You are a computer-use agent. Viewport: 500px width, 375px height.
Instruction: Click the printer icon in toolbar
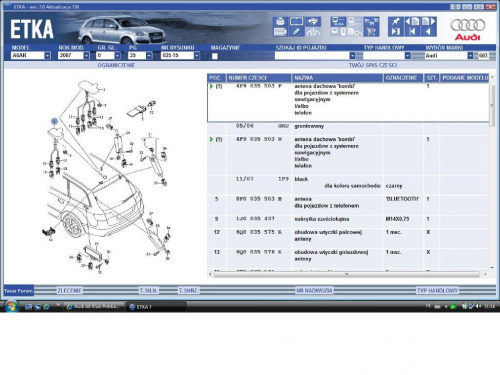[x=280, y=22]
